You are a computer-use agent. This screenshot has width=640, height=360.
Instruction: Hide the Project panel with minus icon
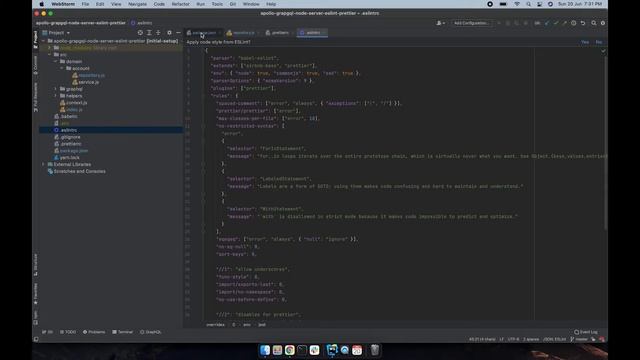tap(178, 33)
